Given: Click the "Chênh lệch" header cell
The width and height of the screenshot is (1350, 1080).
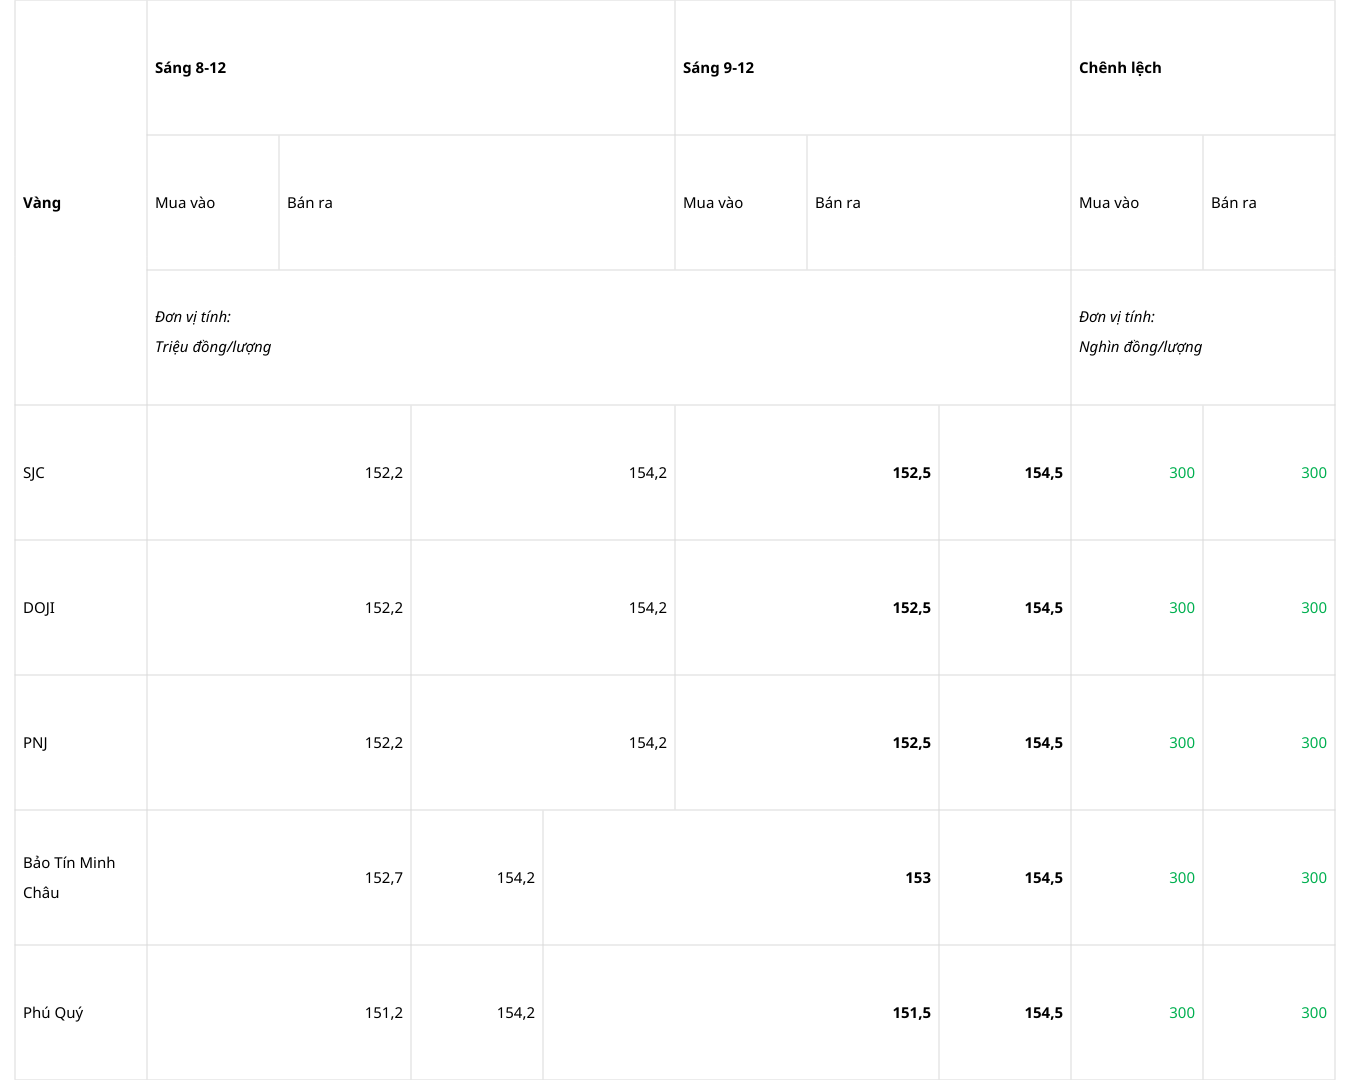Looking at the screenshot, I should (1120, 68).
